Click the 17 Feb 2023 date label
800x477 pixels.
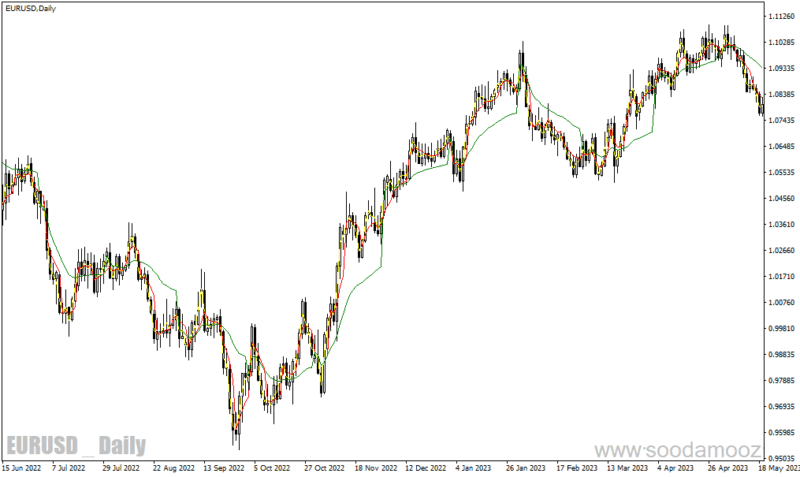[x=577, y=468]
